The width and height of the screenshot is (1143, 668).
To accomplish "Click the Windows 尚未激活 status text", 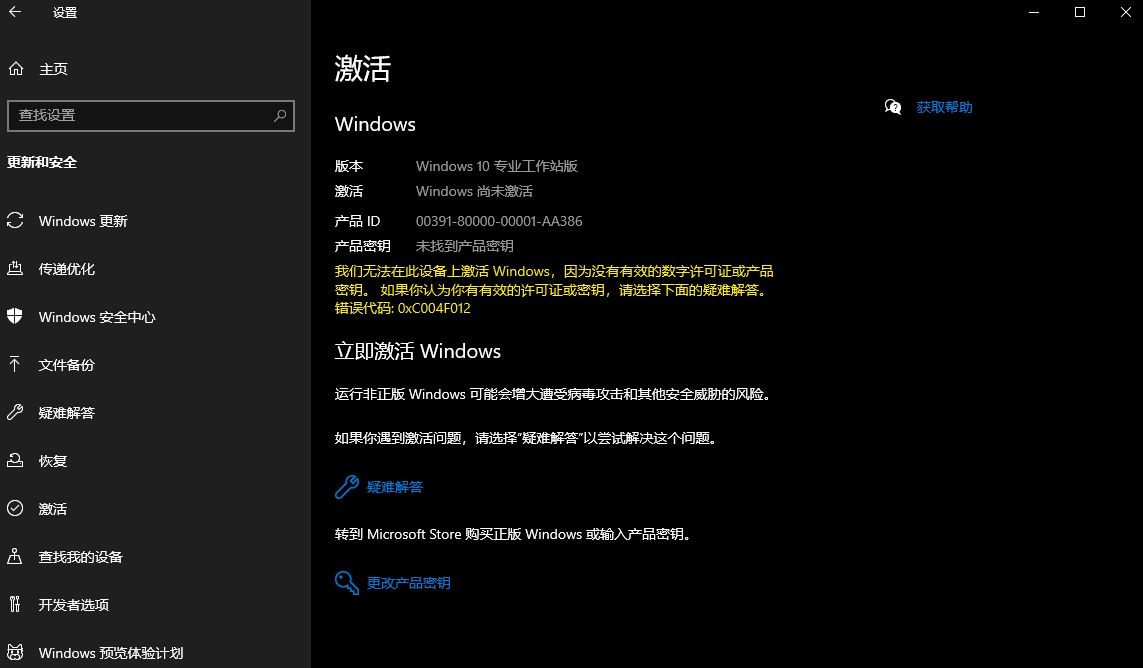I will (474, 191).
